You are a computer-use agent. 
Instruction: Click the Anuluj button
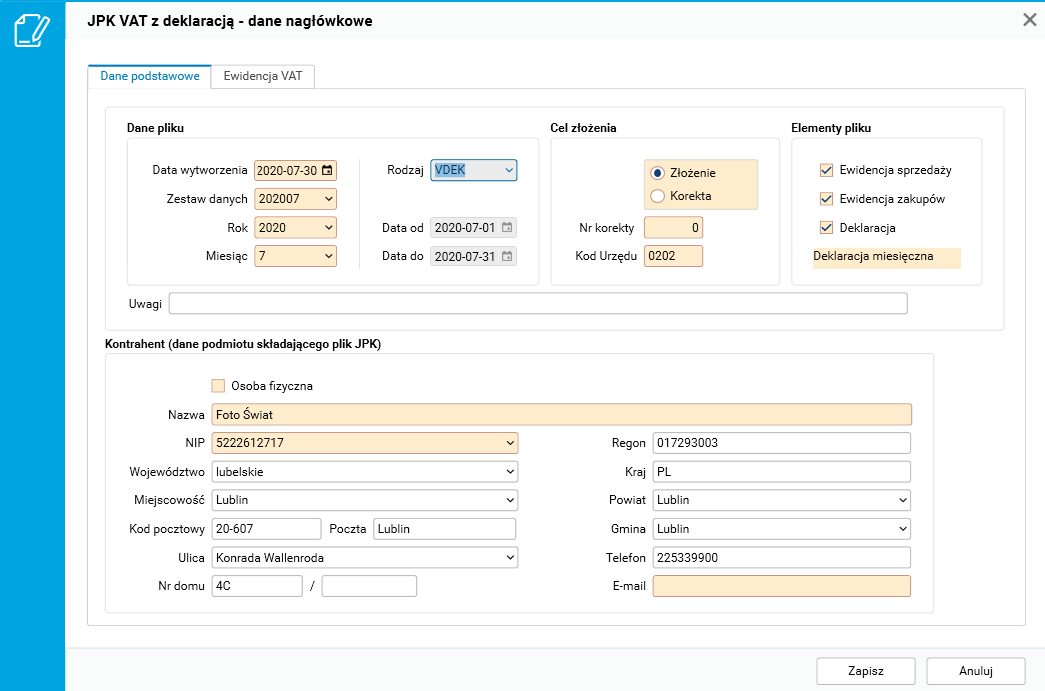(975, 671)
